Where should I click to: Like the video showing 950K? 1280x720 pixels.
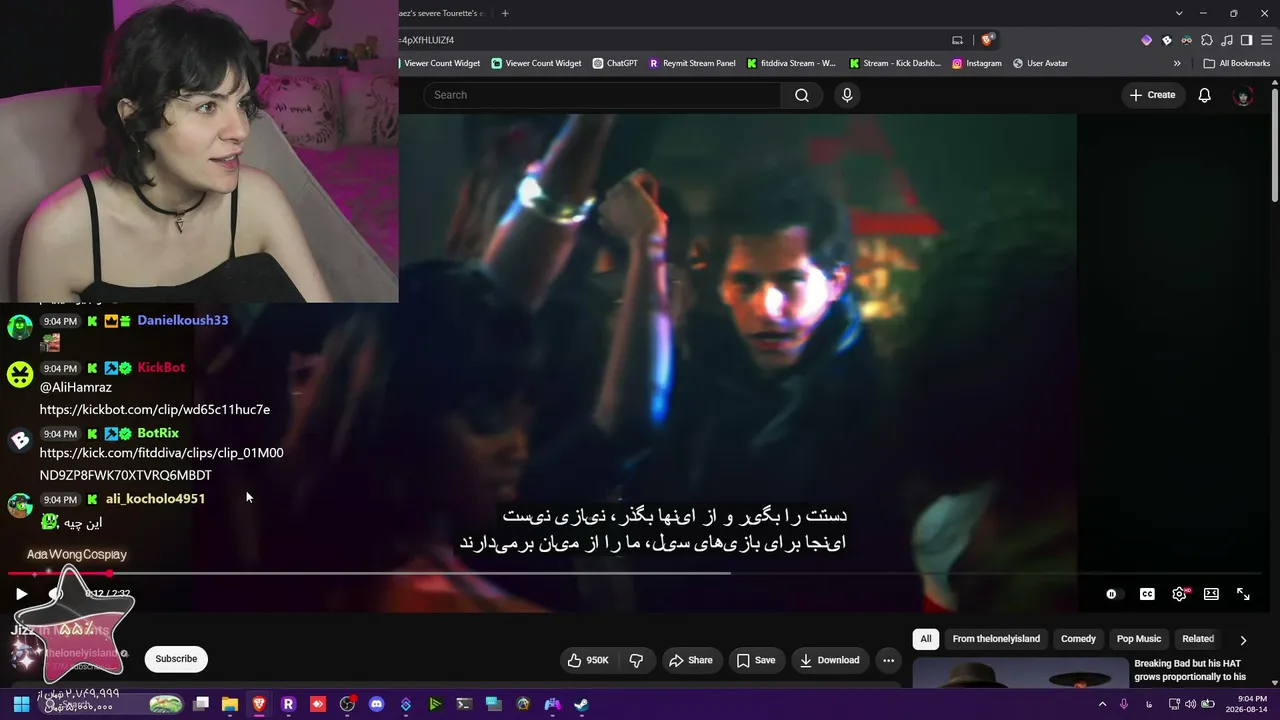[x=588, y=660]
